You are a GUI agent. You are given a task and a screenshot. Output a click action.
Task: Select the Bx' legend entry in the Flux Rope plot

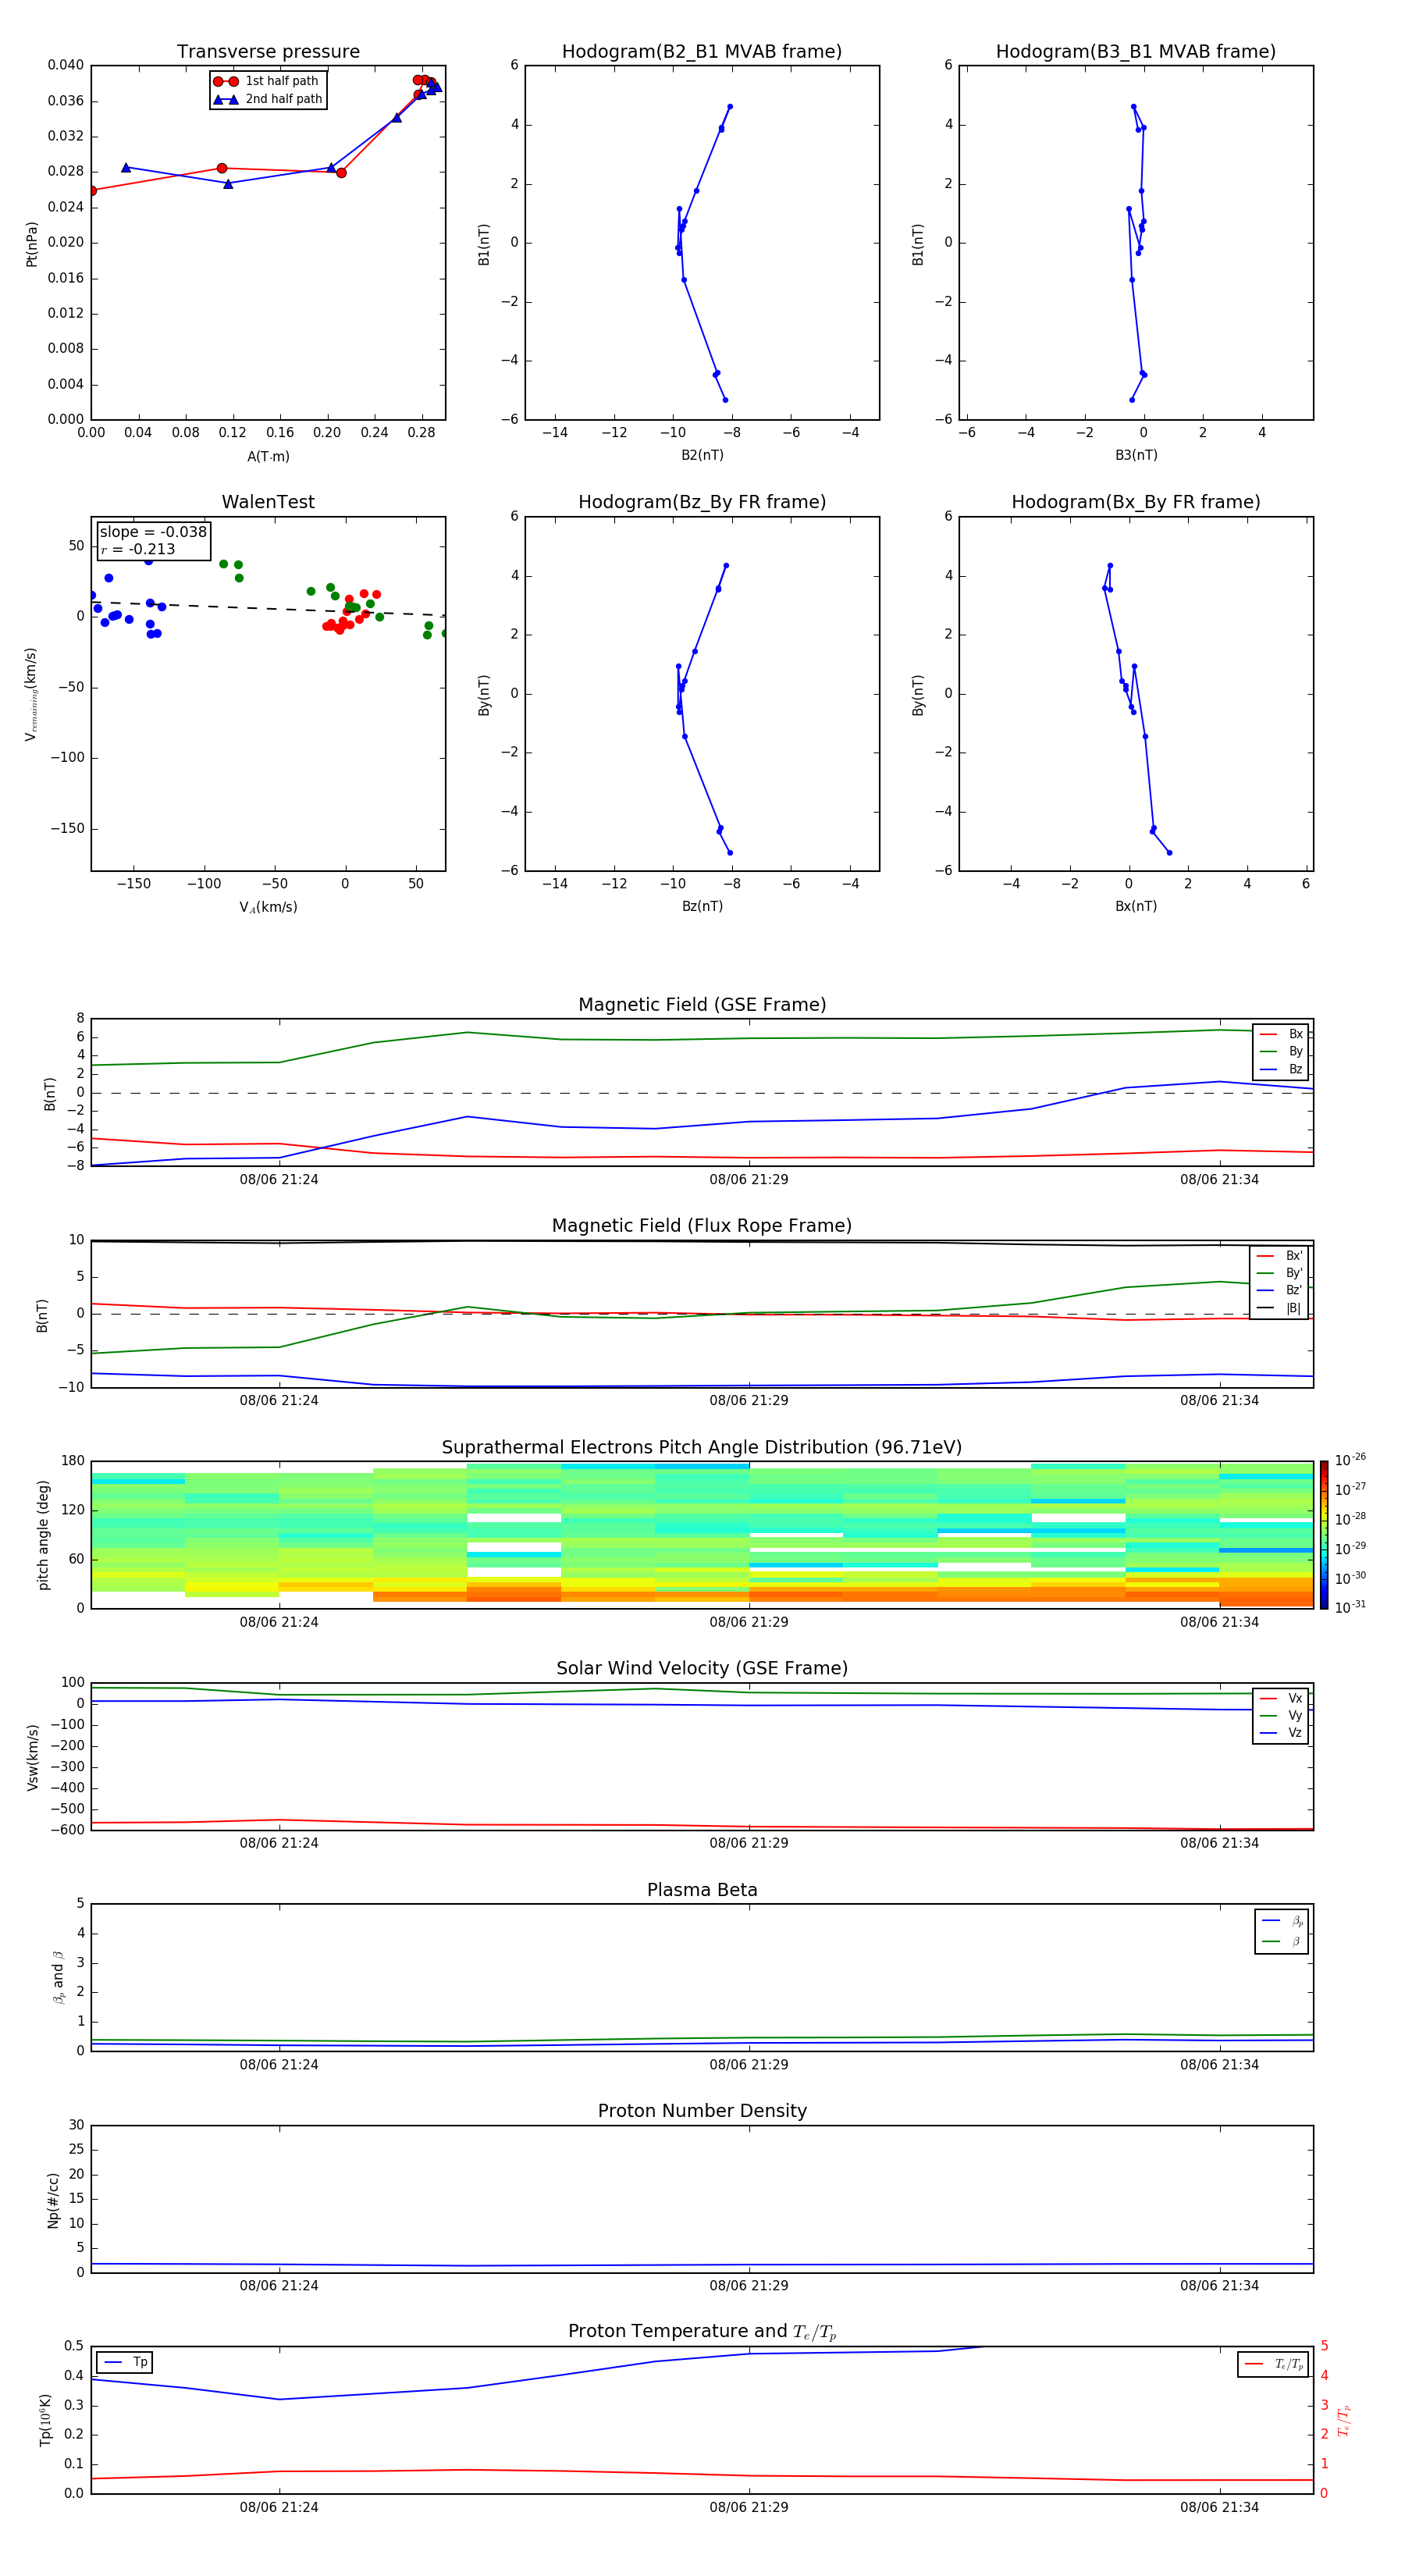(x=1280, y=1256)
